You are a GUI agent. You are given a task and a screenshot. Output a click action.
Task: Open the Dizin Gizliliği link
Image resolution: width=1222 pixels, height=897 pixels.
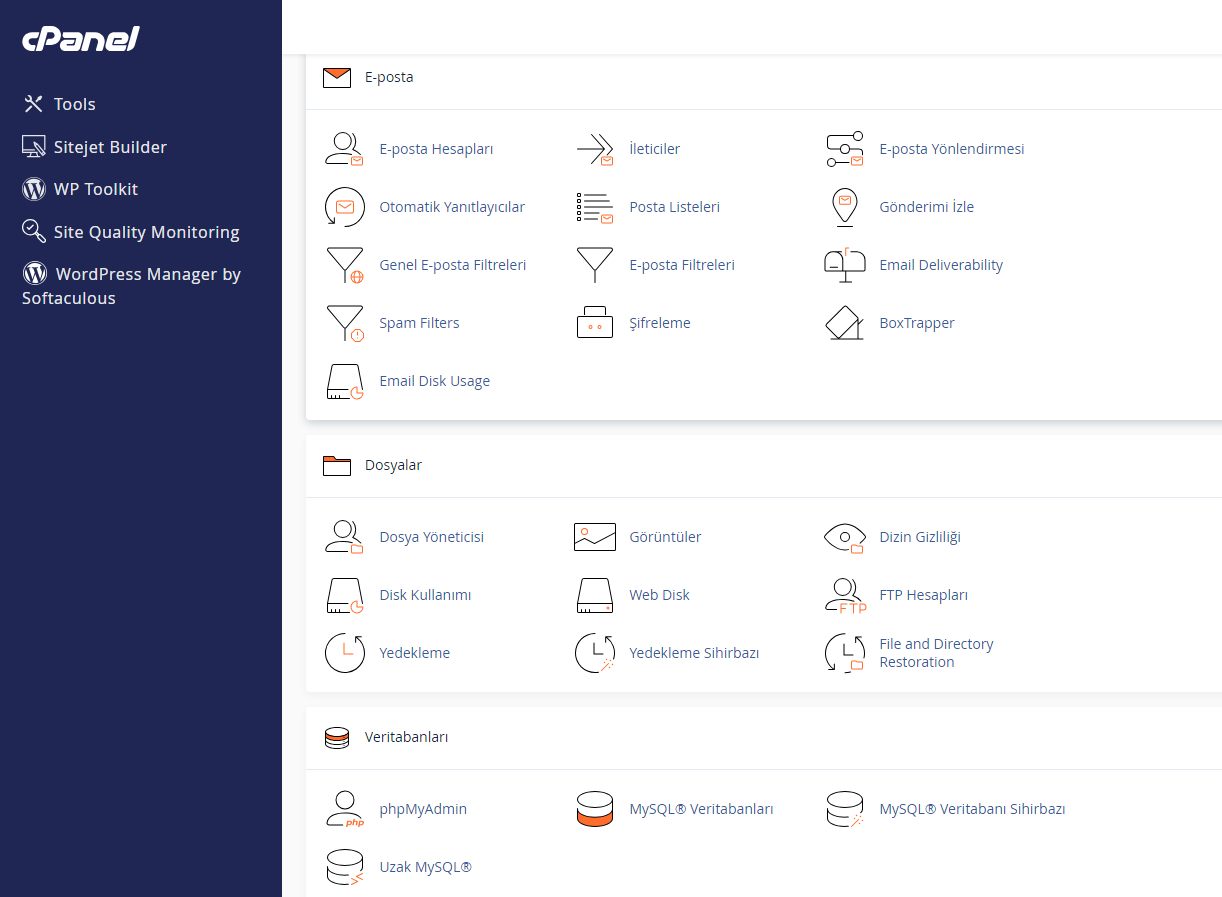(920, 537)
